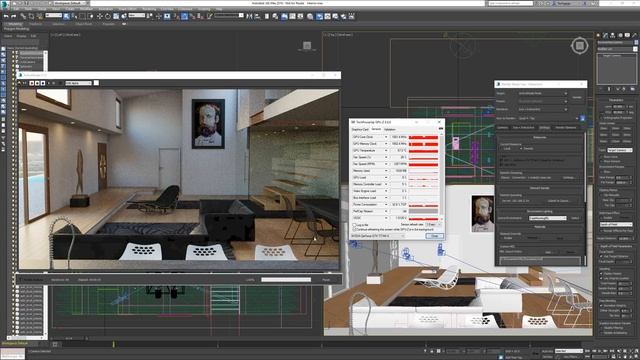Switch to the Hierarchy command panel tab

613,36
